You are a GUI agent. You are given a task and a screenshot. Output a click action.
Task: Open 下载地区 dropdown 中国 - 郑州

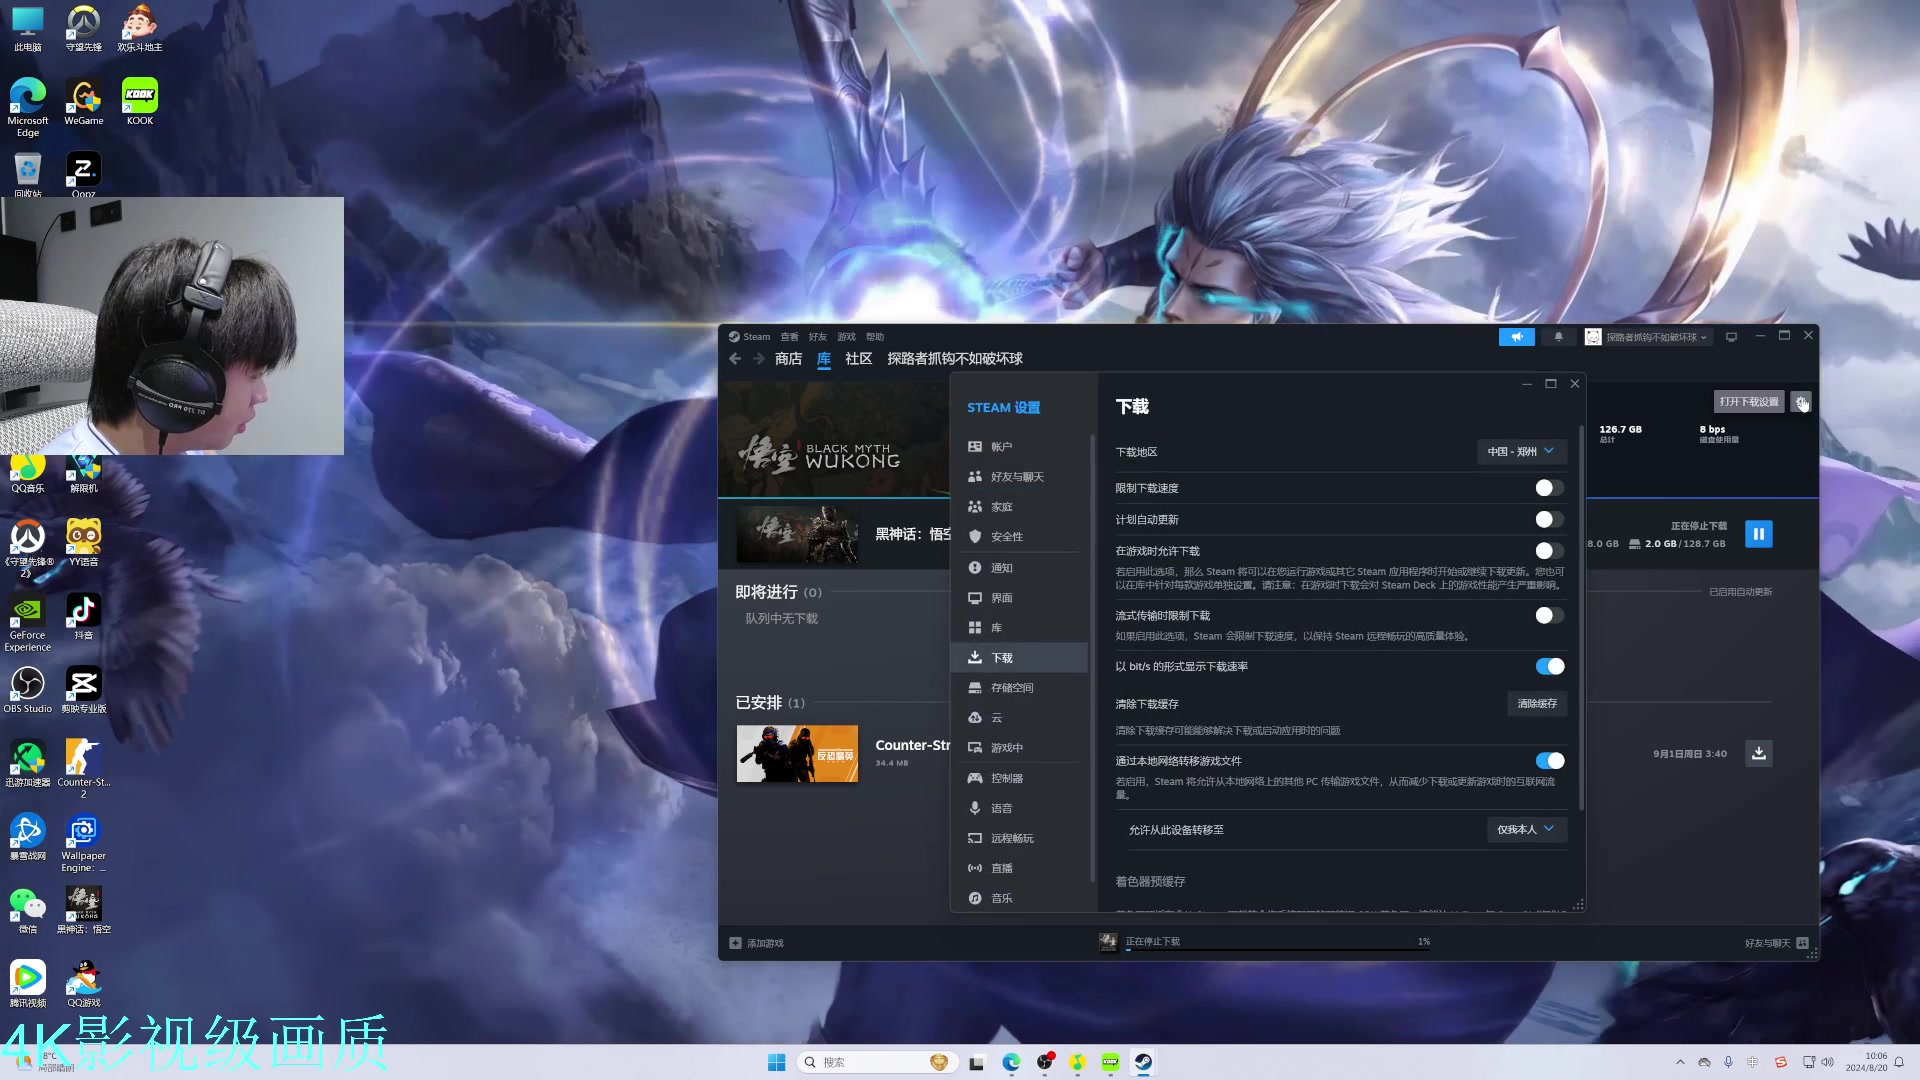click(x=1521, y=452)
